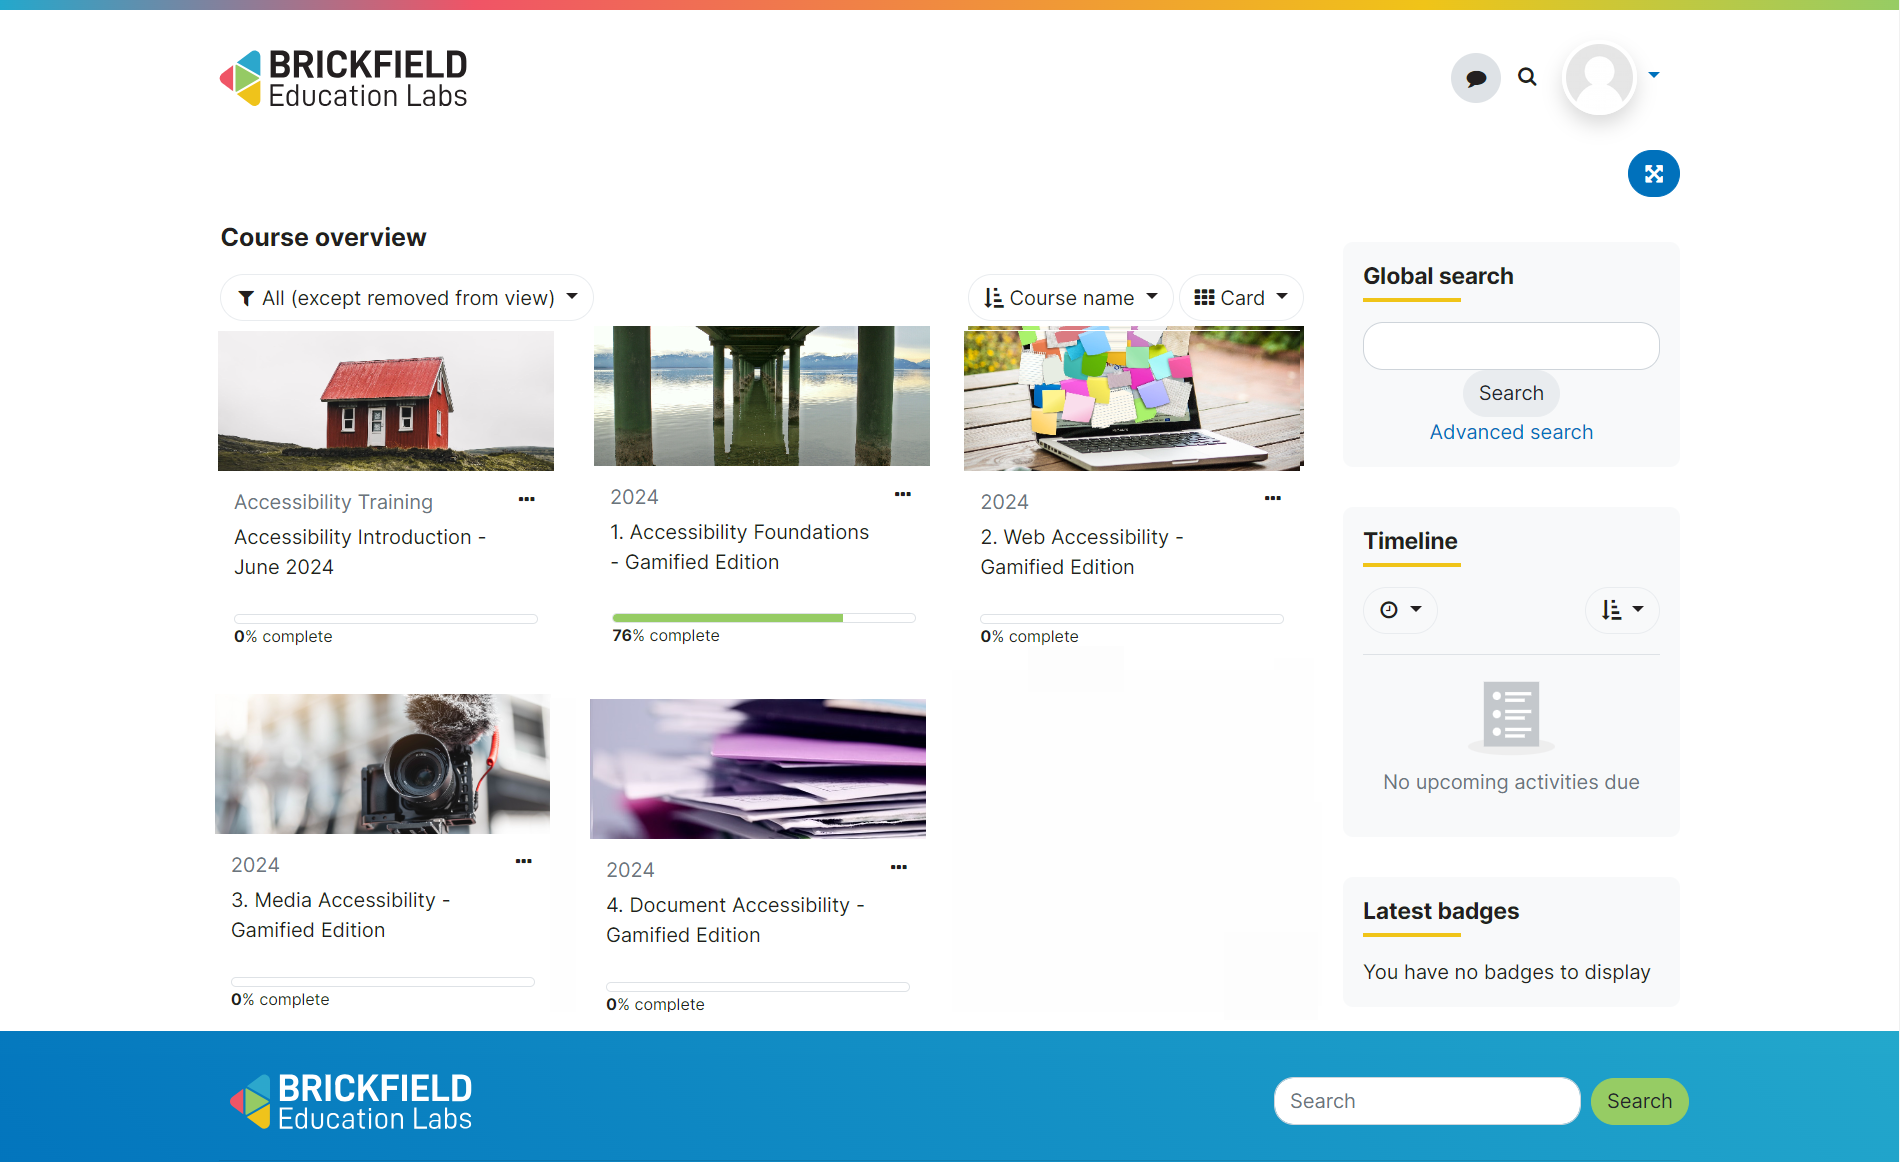This screenshot has height=1162, width=1900.
Task: Click the '2024' label above Accessibility Foundations
Action: (634, 497)
